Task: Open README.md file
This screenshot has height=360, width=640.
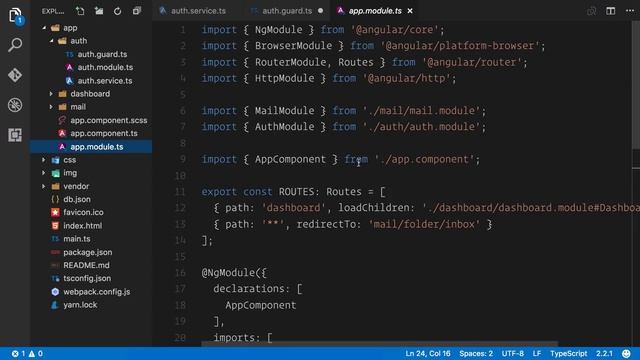Action: (x=86, y=265)
